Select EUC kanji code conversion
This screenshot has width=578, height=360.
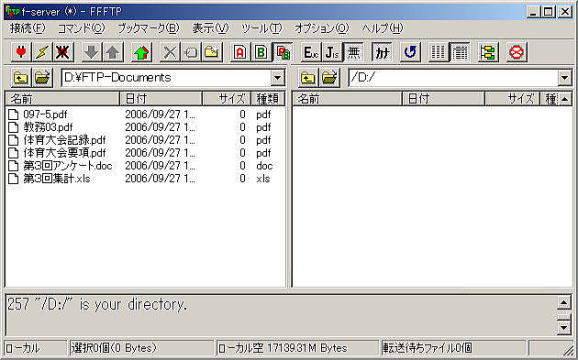click(311, 52)
